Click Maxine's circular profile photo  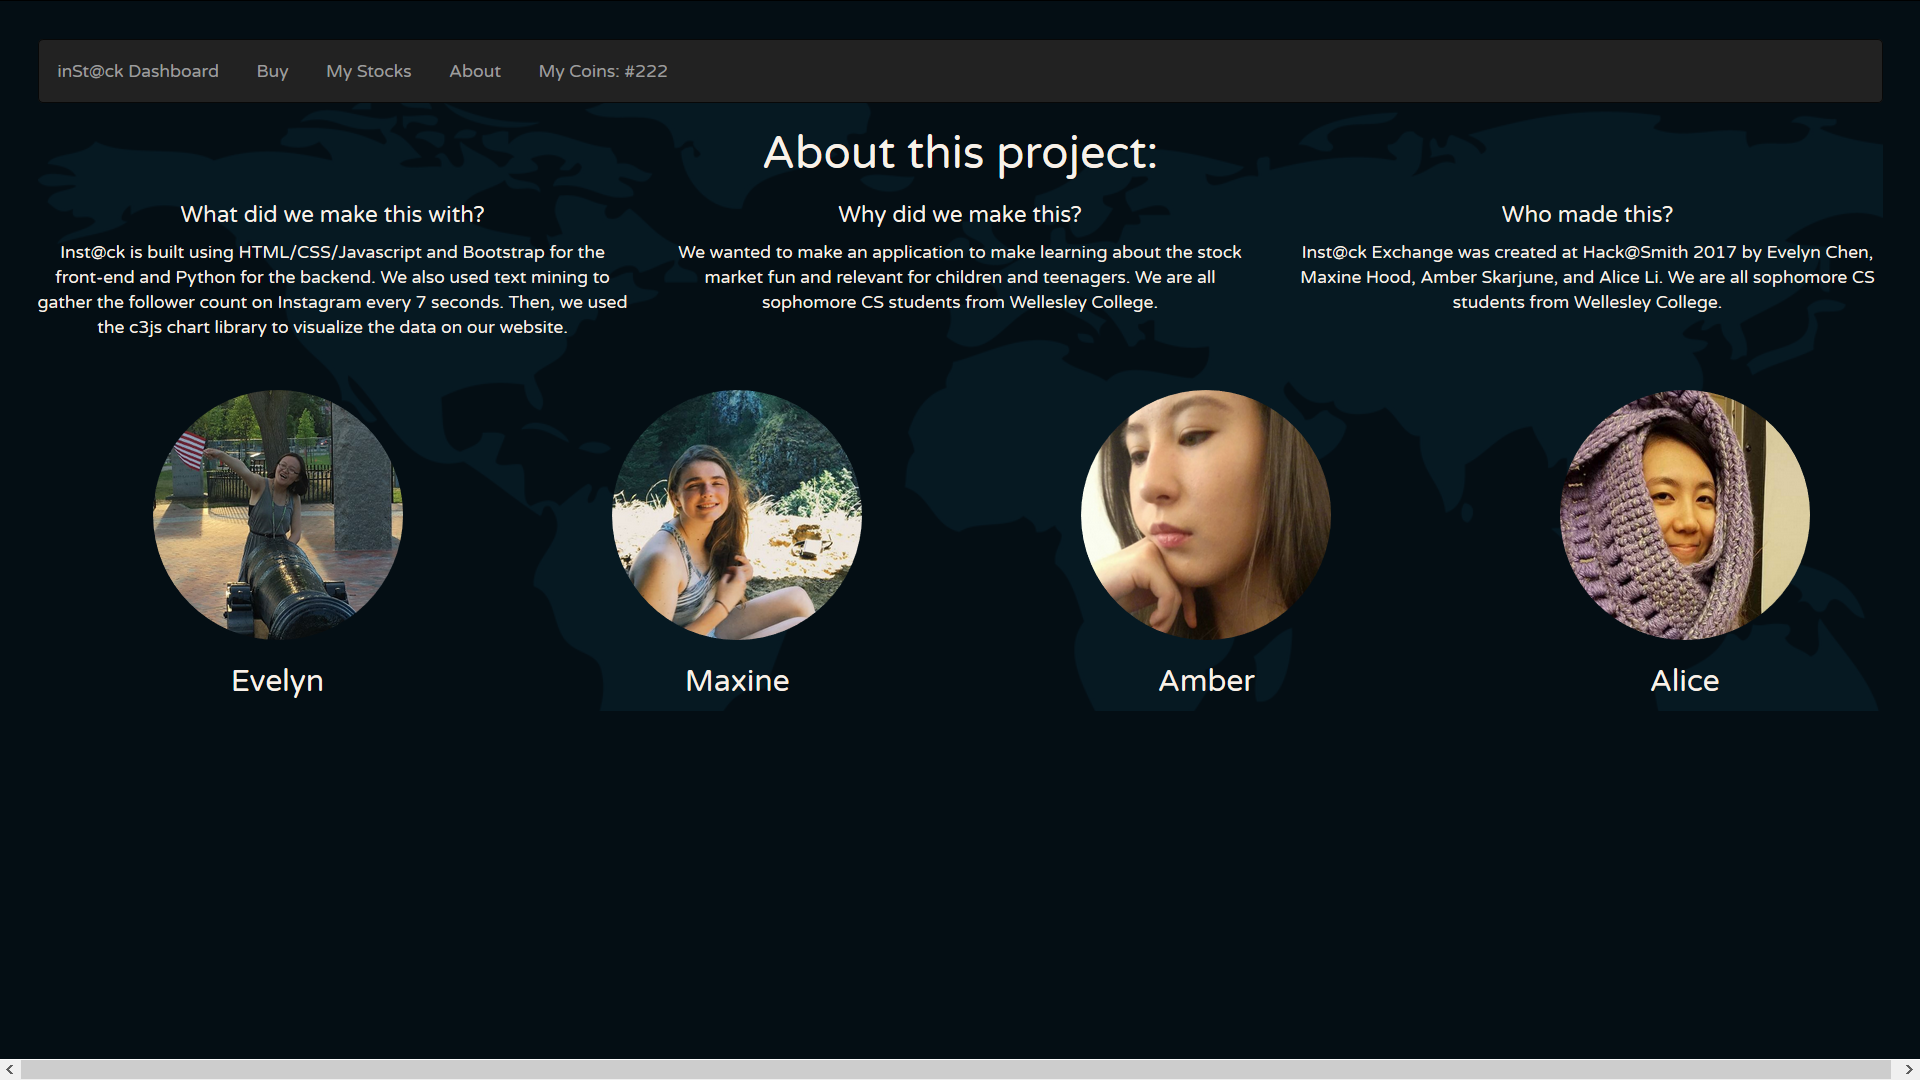tap(737, 515)
